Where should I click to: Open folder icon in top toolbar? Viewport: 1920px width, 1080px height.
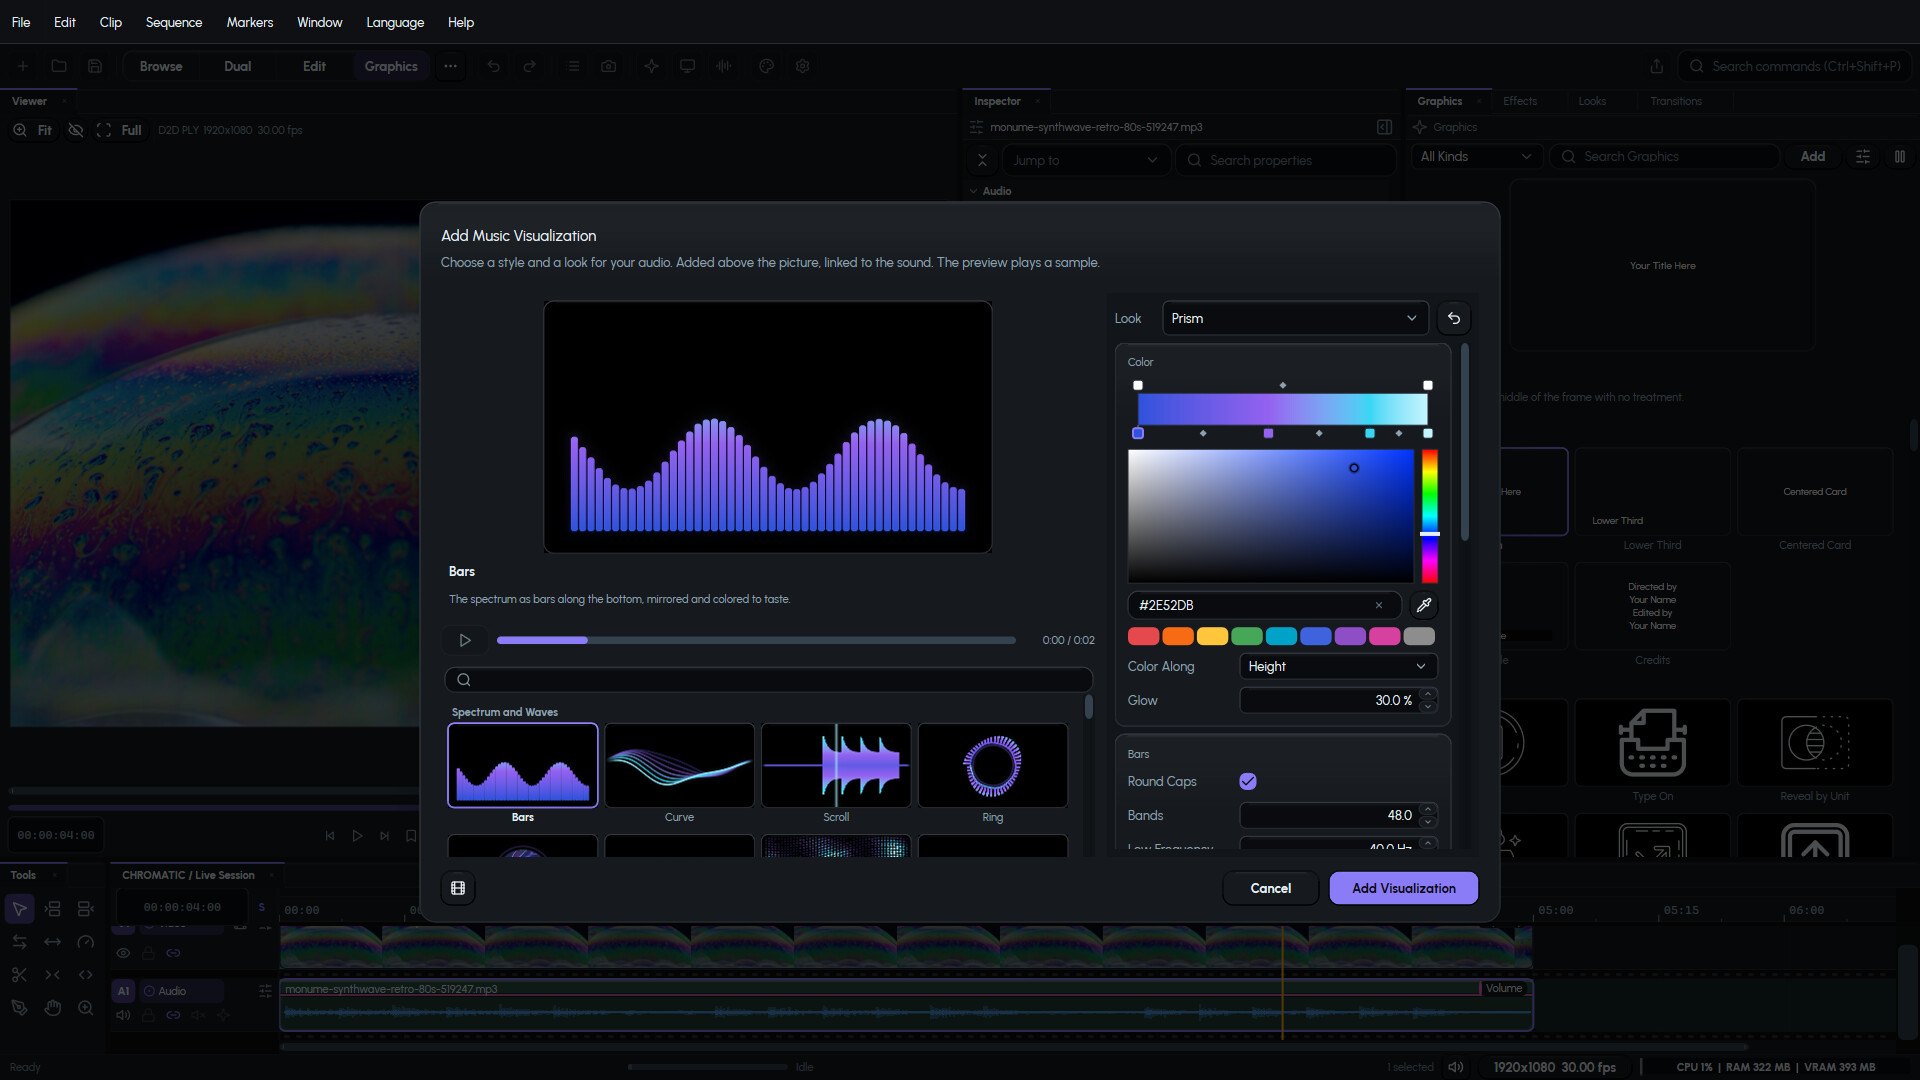click(59, 66)
